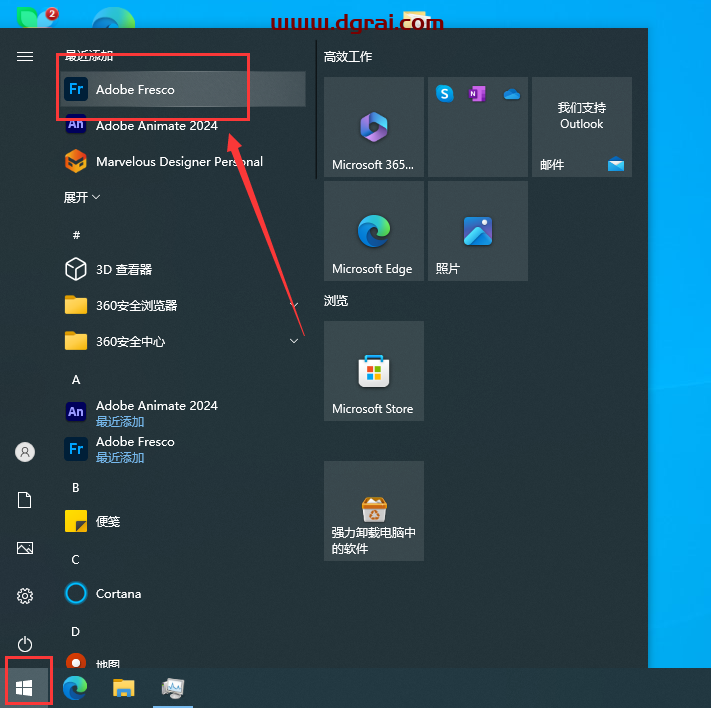Click the # section header
Image resolution: width=711 pixels, height=708 pixels.
[x=76, y=235]
